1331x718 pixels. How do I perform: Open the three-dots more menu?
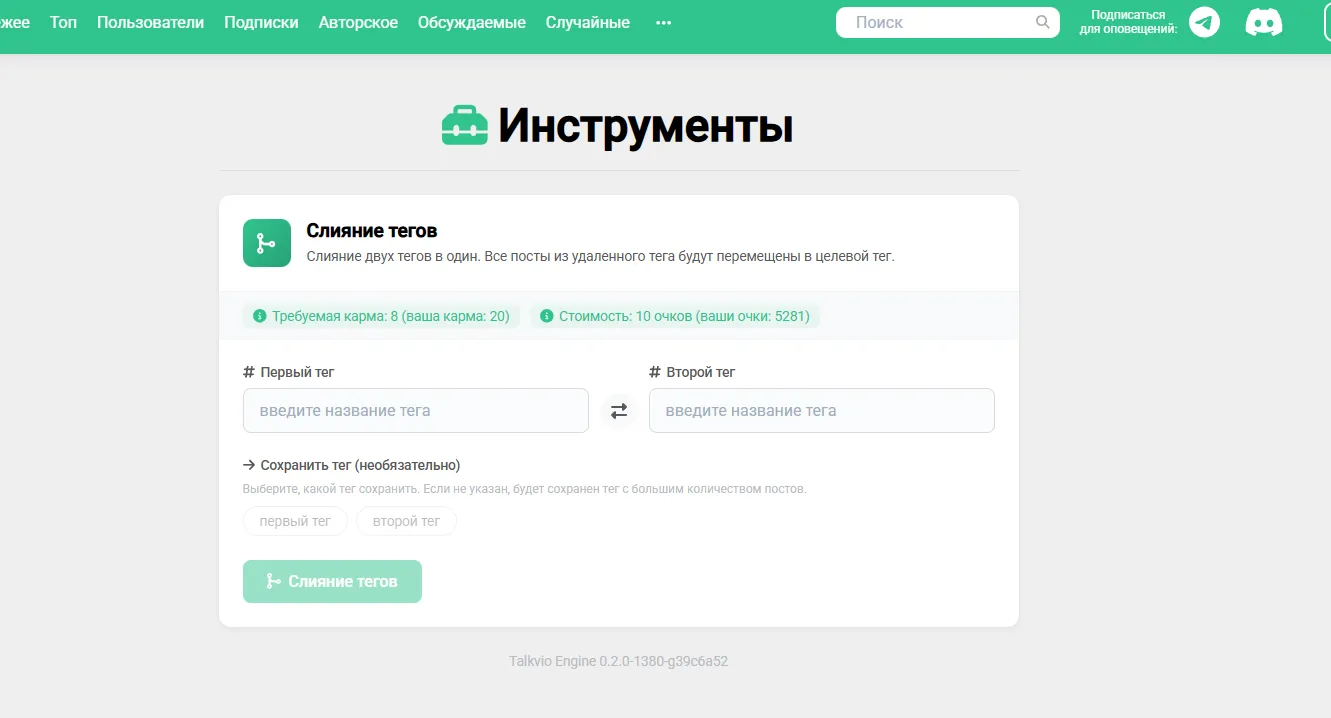[x=664, y=22]
